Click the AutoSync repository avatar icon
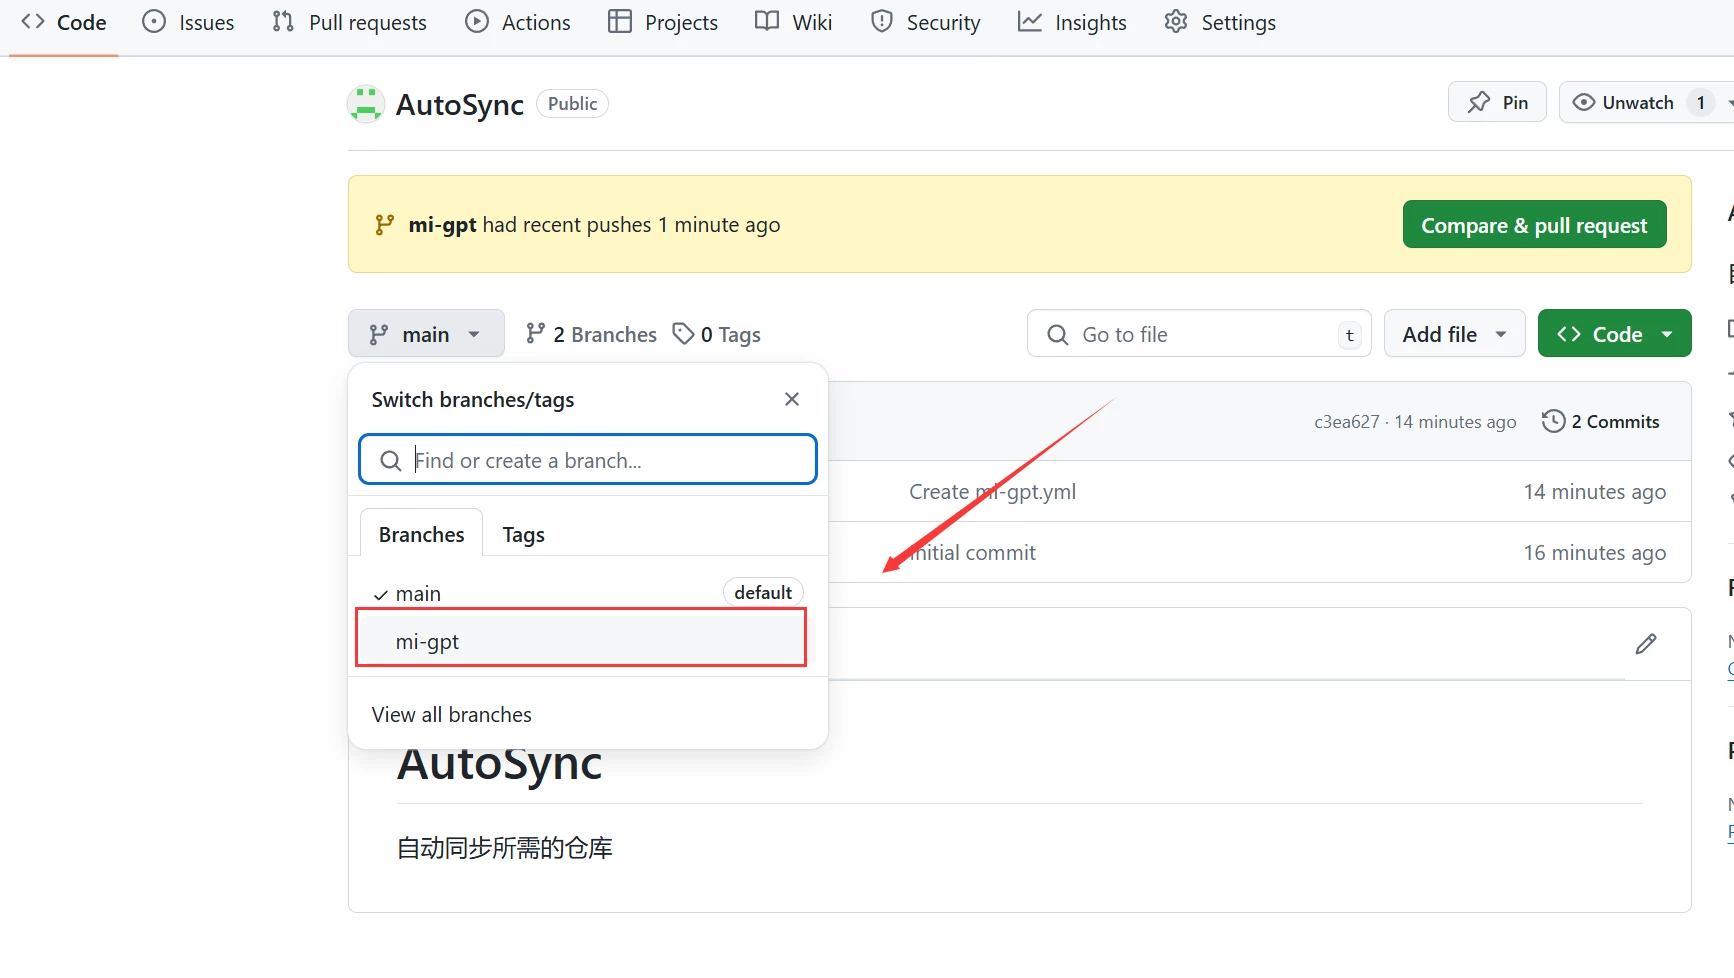Screen dimensions: 1734x978 pyautogui.click(x=365, y=104)
